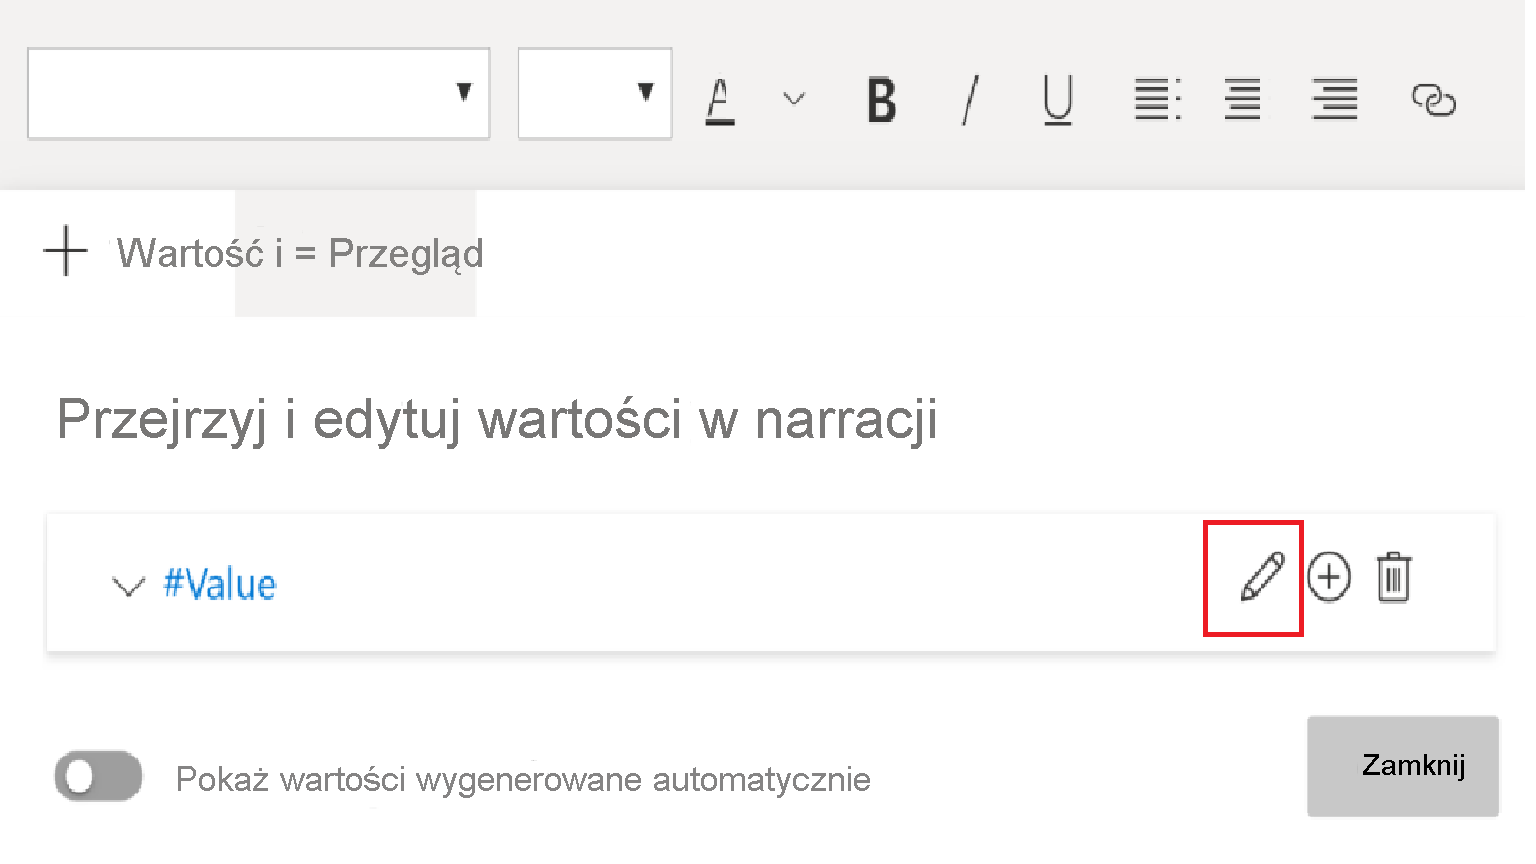
Task: Toggle italic formatting
Action: coord(970,100)
